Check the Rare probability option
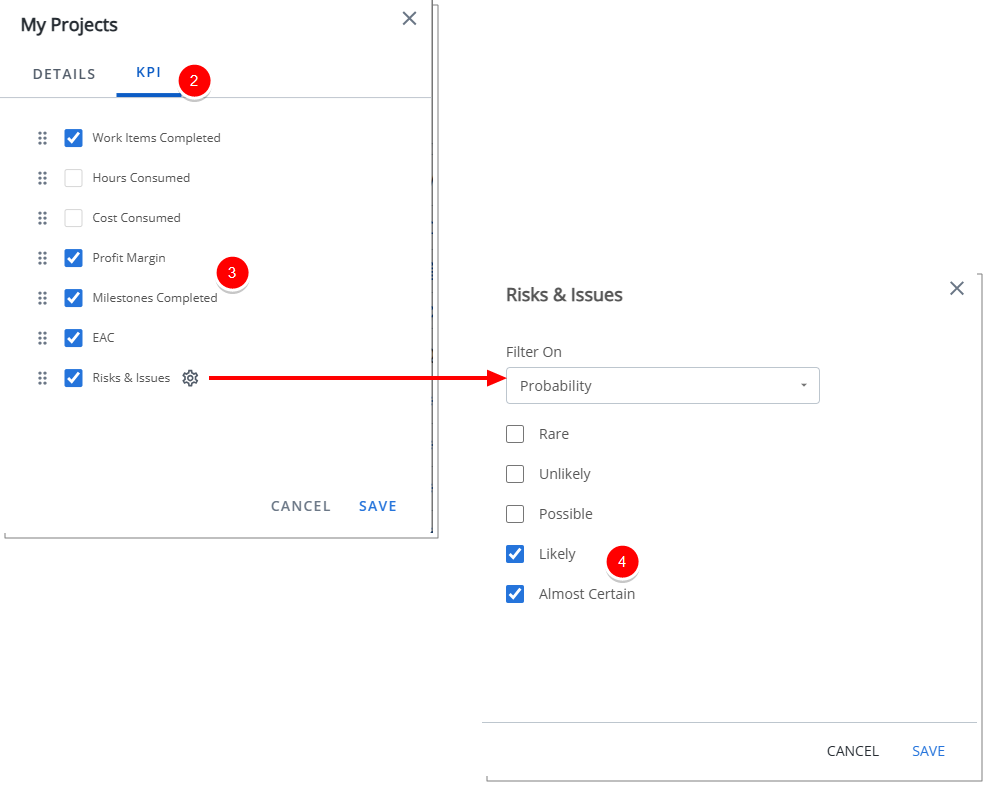 tap(515, 434)
